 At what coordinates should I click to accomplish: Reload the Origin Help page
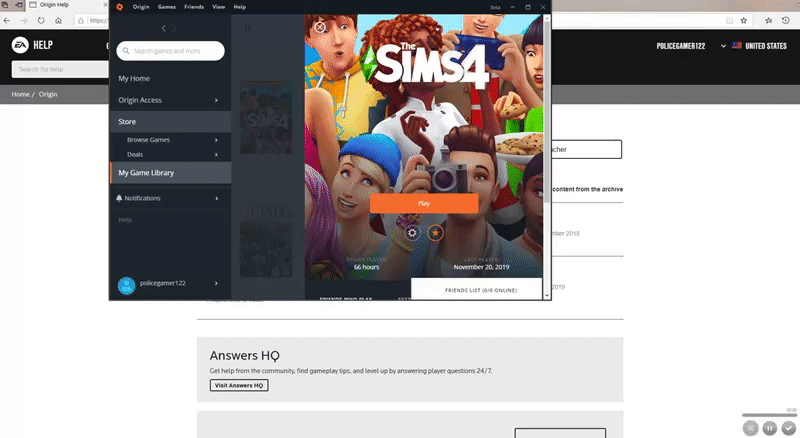41,20
